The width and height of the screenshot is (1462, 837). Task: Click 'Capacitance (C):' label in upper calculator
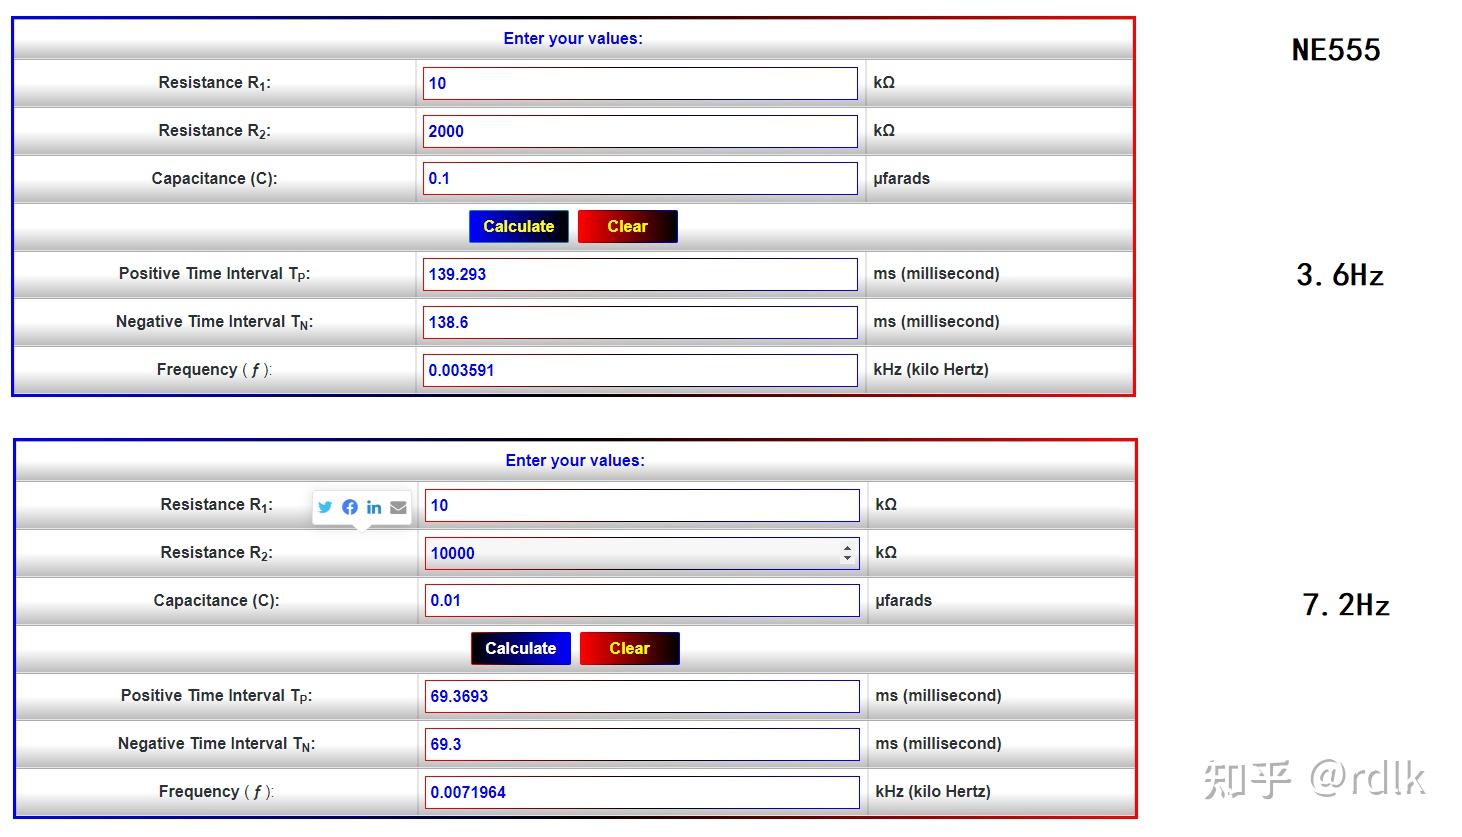214,178
